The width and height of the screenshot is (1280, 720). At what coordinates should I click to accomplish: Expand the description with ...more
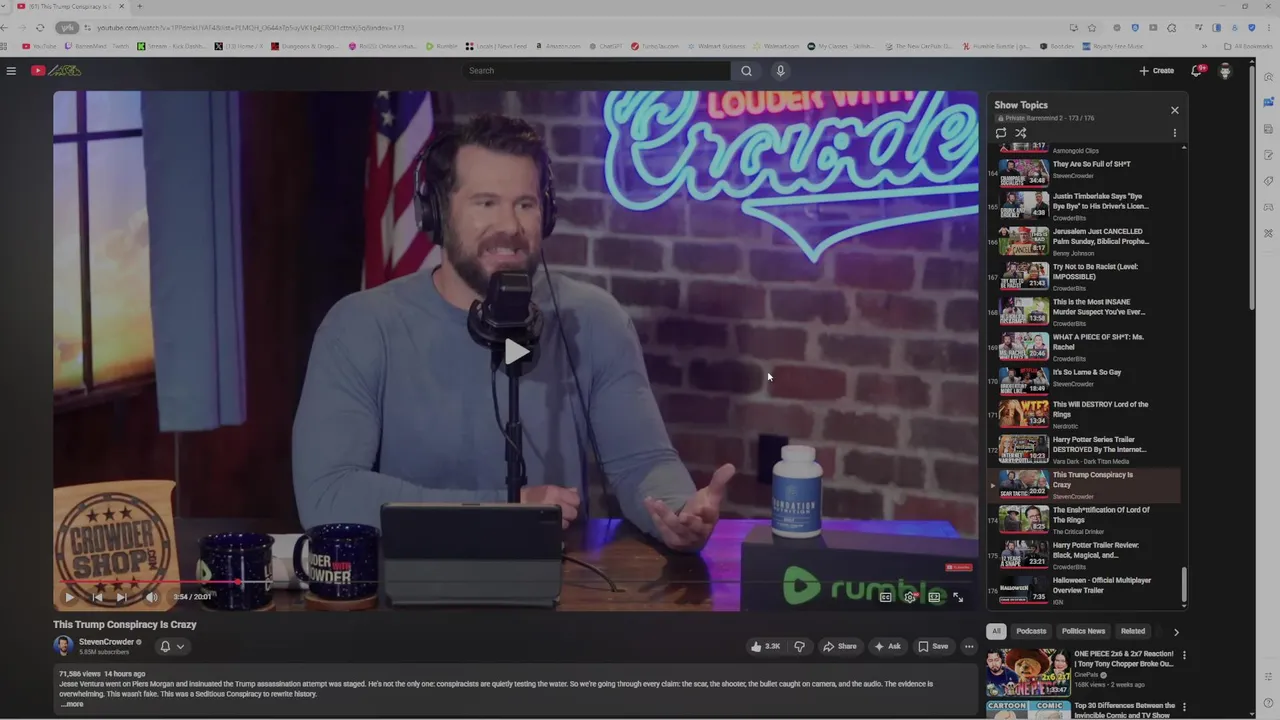(72, 704)
